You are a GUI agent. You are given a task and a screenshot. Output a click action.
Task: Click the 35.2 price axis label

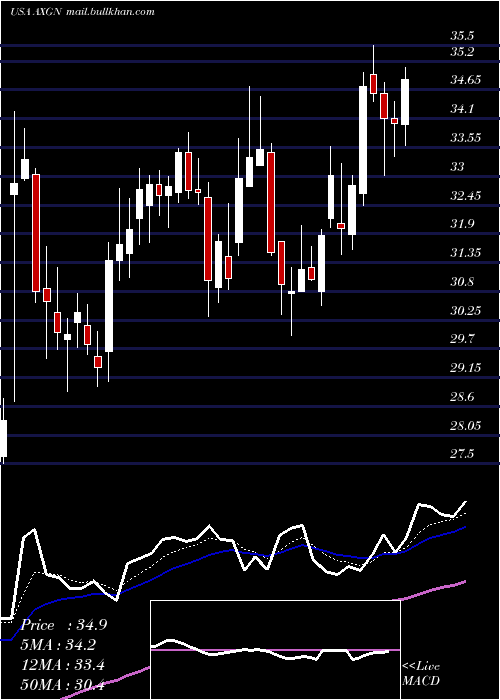[x=462, y=52]
